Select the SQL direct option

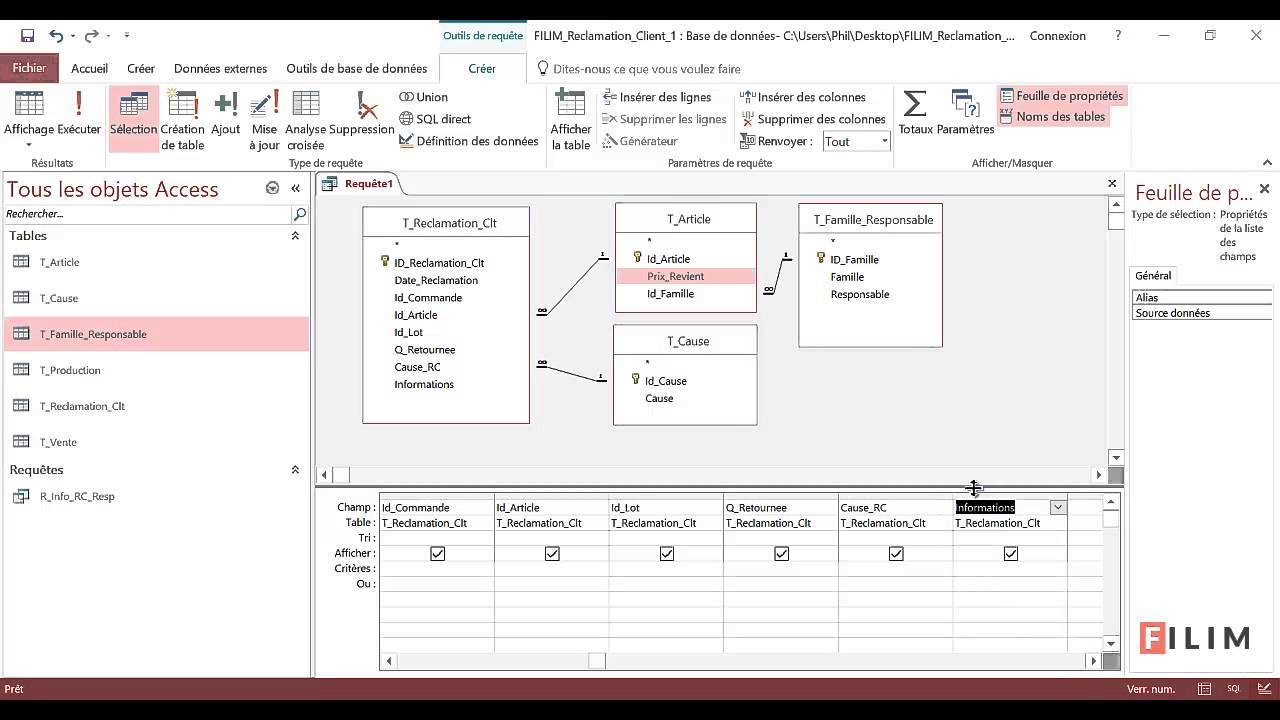pyautogui.click(x=435, y=119)
